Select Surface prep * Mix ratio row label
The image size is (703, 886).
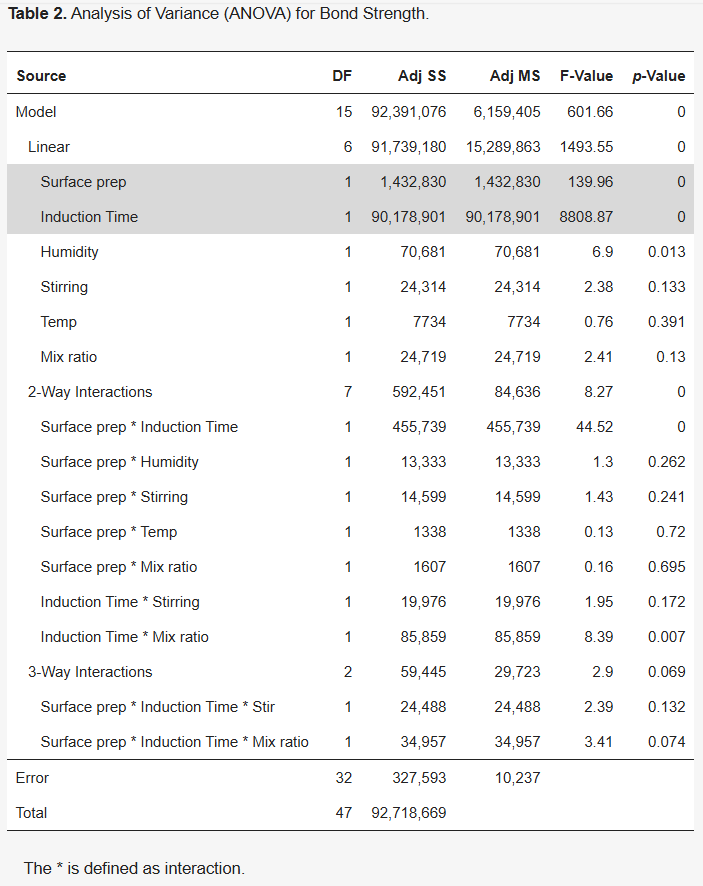[119, 567]
